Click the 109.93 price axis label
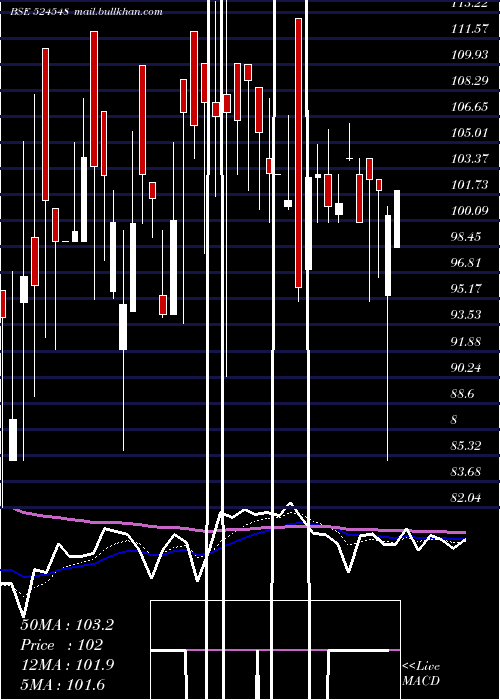500x700 pixels. (470, 55)
